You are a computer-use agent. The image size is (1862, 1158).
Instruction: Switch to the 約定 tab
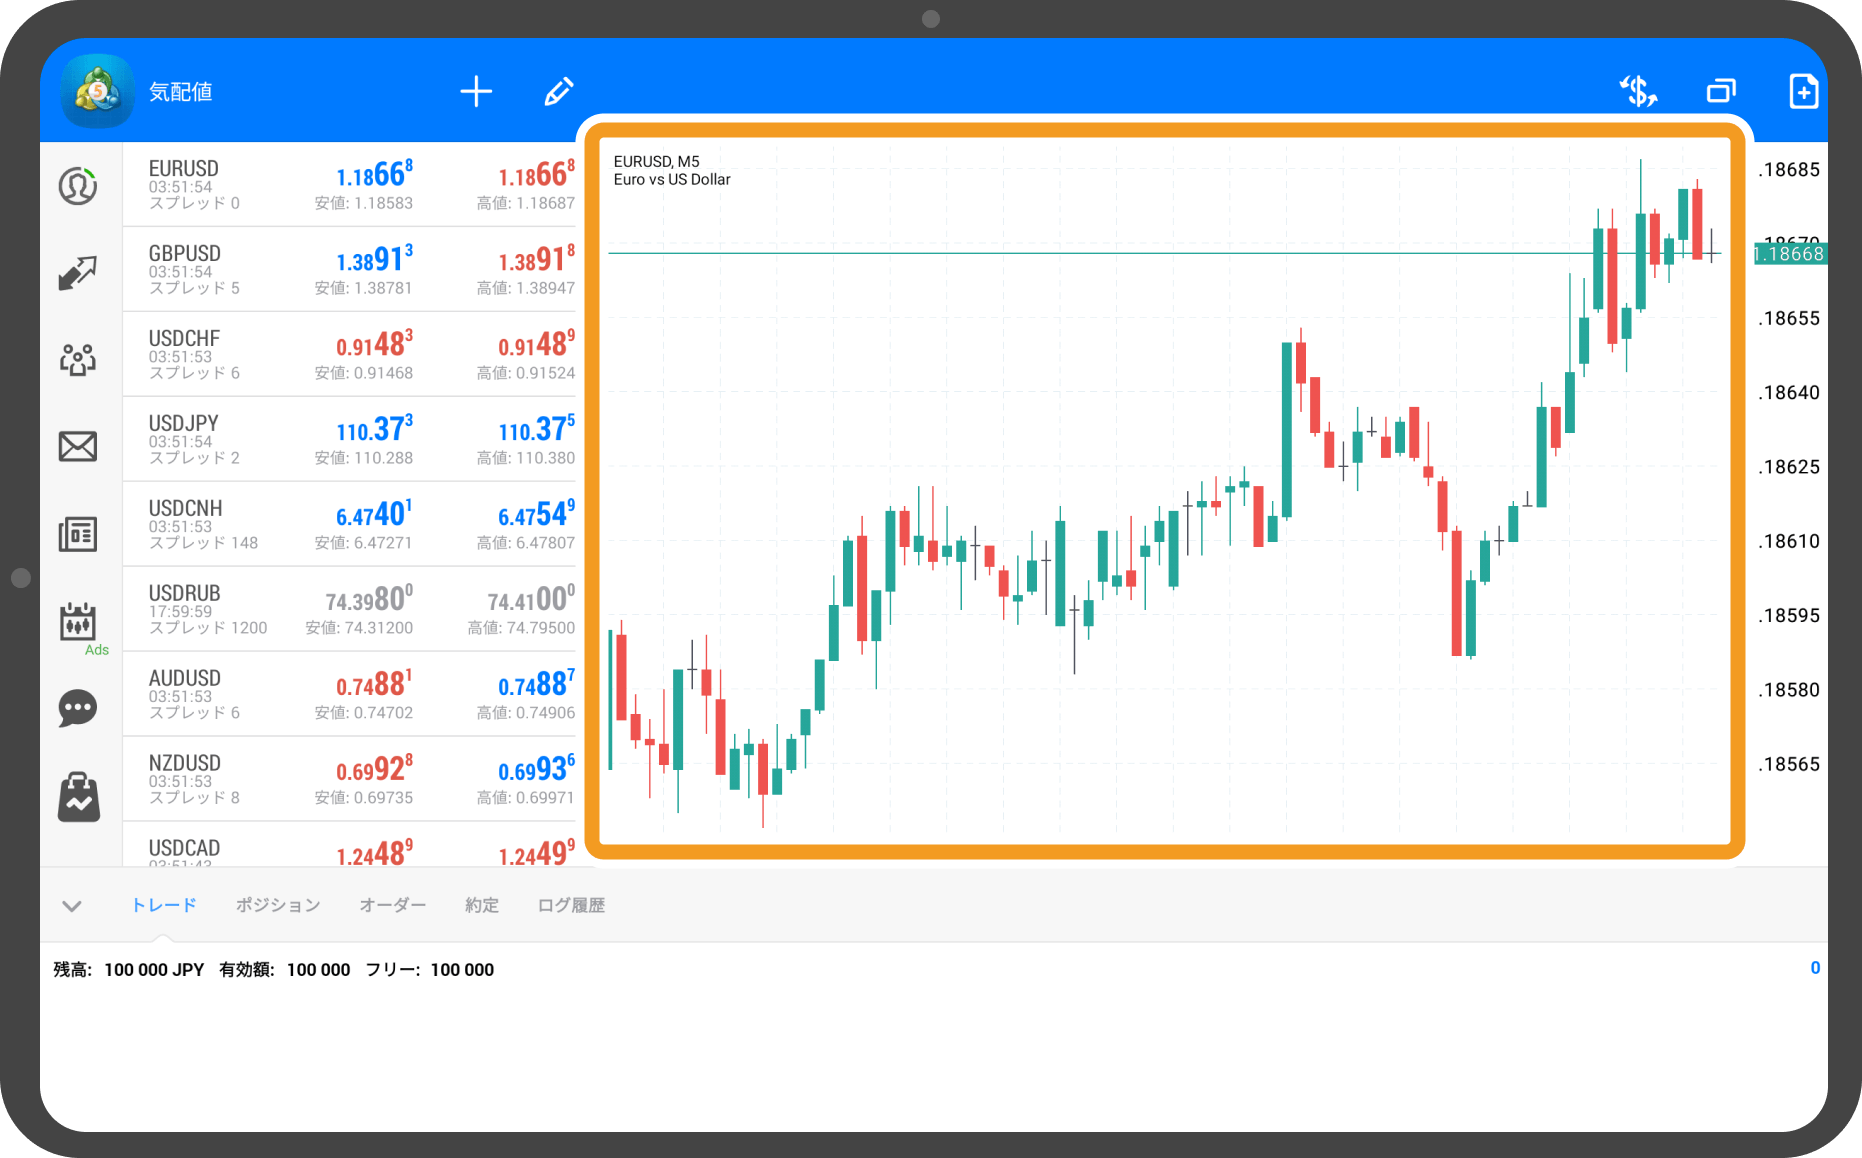click(482, 905)
